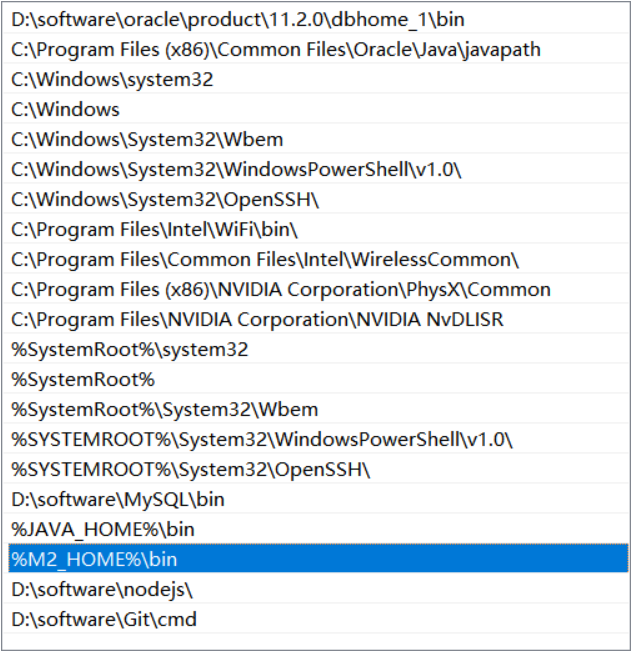This screenshot has width=634, height=653.
Task: Select the C:\Windows\System32\Wbem entry
Action: (x=317, y=140)
